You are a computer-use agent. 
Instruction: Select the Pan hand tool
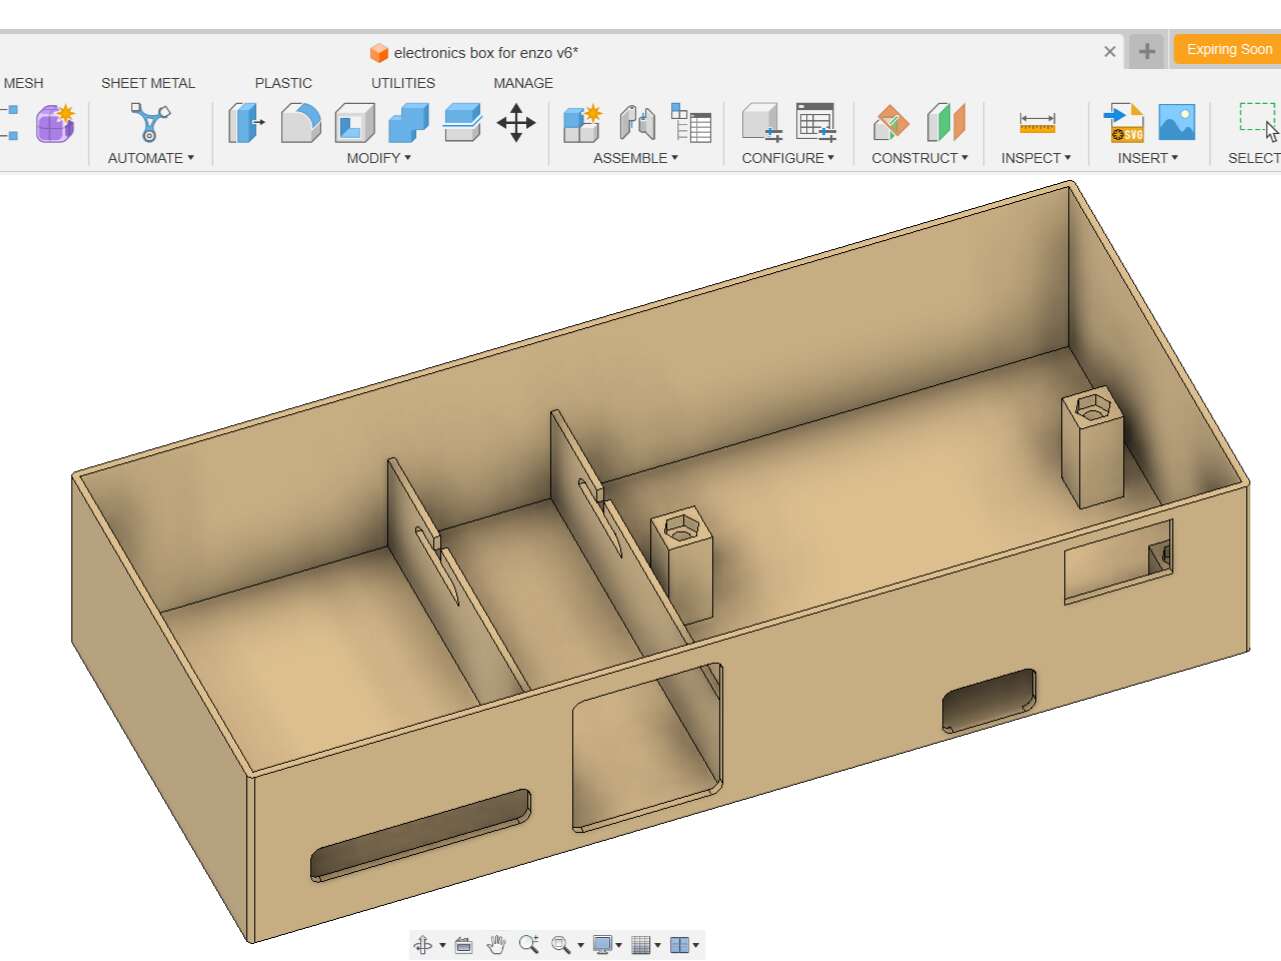[x=496, y=945]
